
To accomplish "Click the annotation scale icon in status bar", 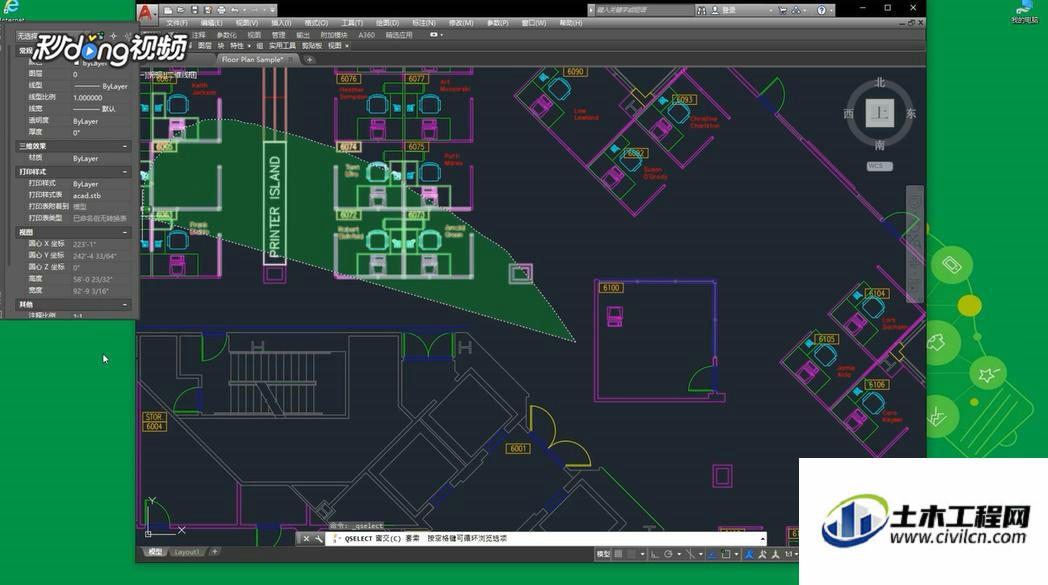I will pyautogui.click(x=775, y=554).
